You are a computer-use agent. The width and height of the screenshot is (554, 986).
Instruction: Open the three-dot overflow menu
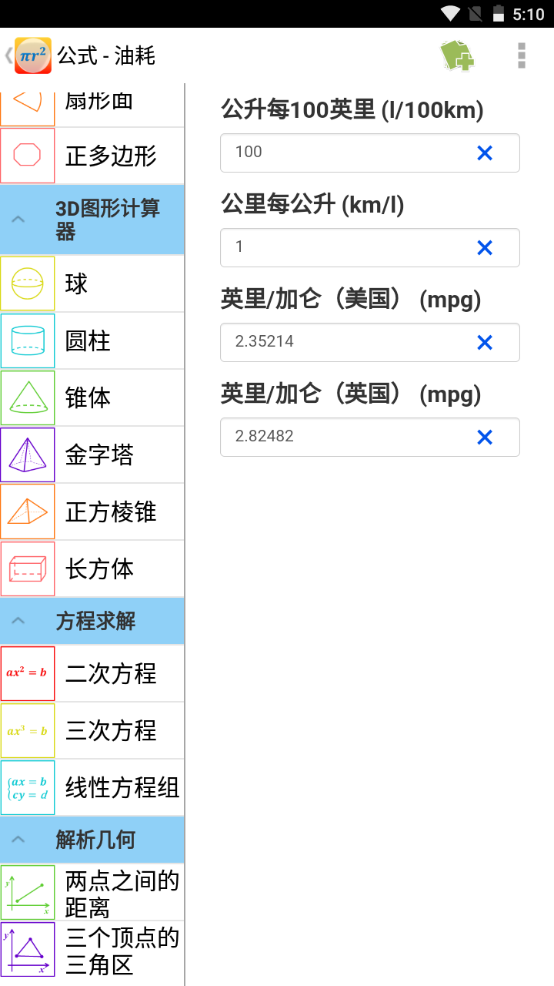coord(521,55)
